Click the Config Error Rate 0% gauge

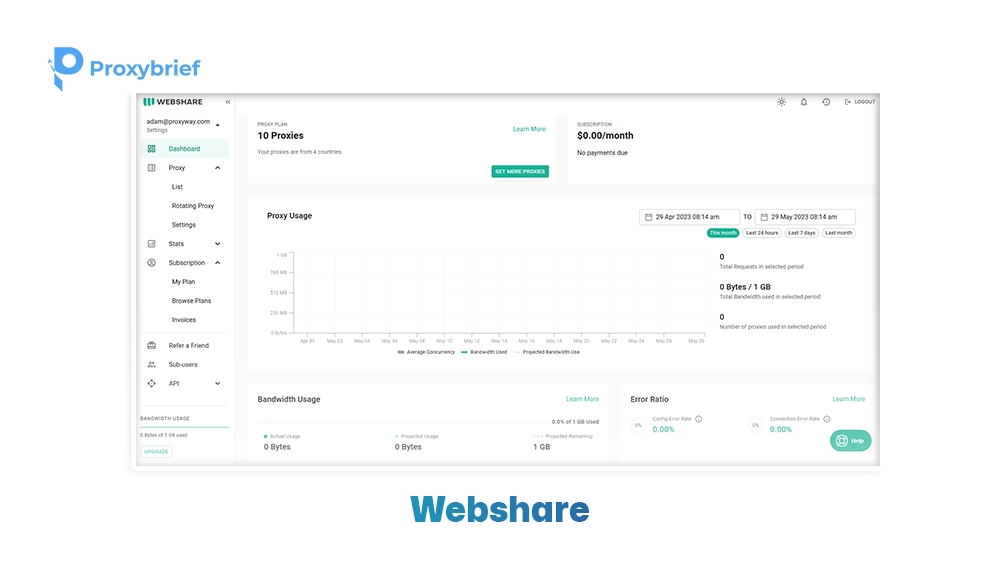click(x=638, y=425)
